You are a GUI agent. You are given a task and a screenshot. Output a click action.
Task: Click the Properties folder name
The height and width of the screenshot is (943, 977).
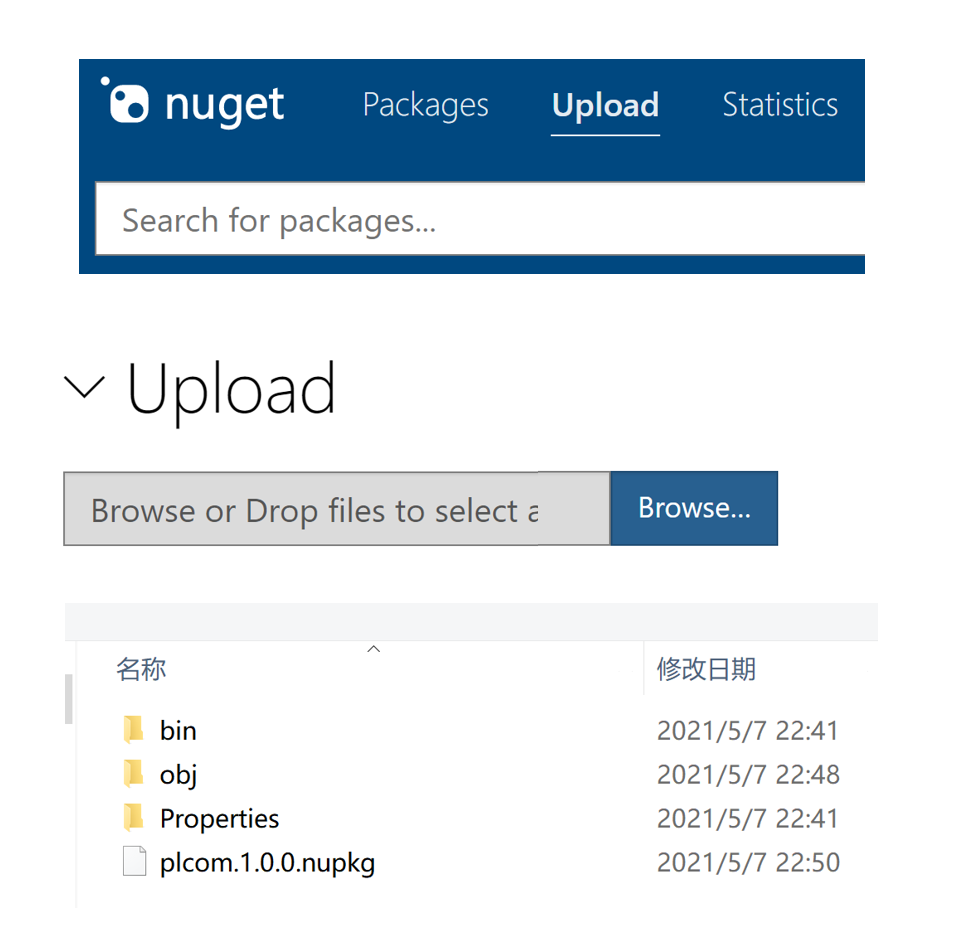[219, 818]
